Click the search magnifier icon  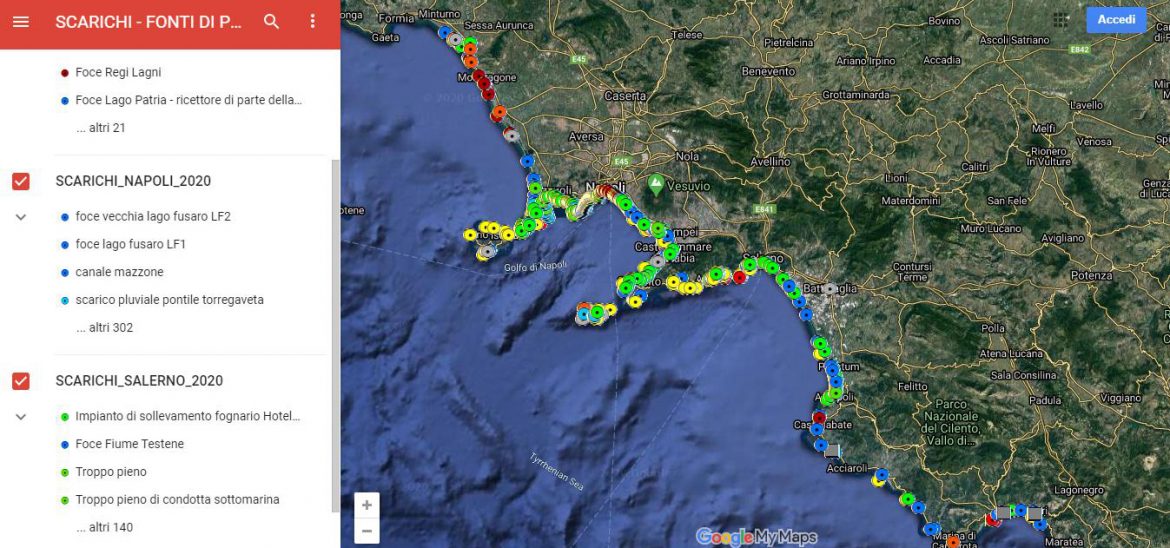click(272, 22)
